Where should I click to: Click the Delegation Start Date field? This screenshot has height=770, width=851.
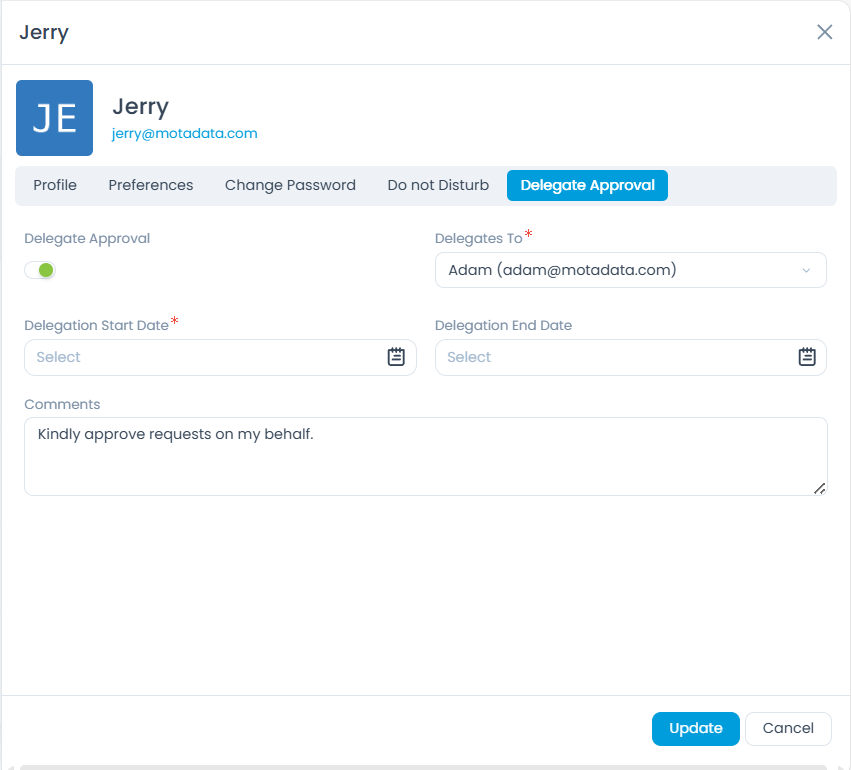pos(200,357)
